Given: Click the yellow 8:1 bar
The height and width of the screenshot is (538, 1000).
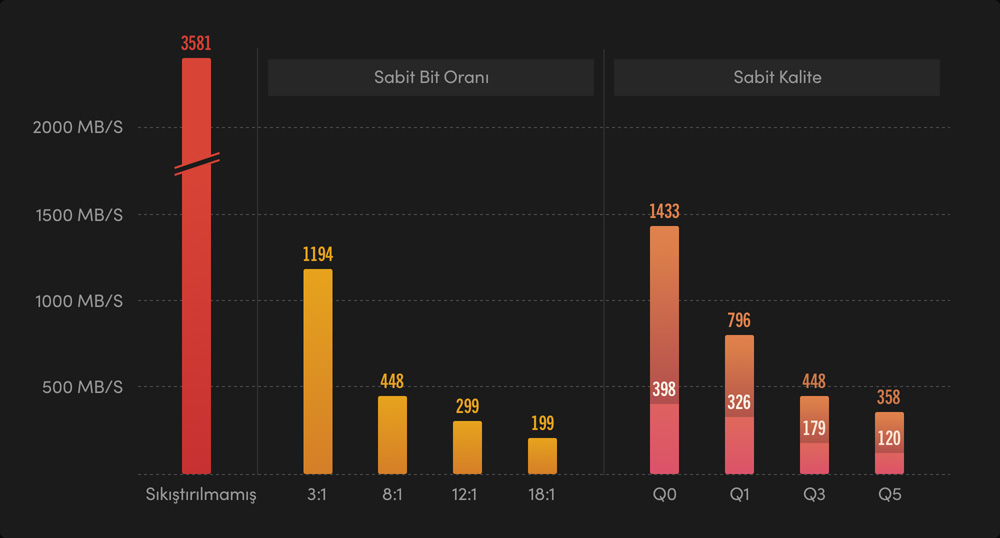Looking at the screenshot, I should pos(392,435).
